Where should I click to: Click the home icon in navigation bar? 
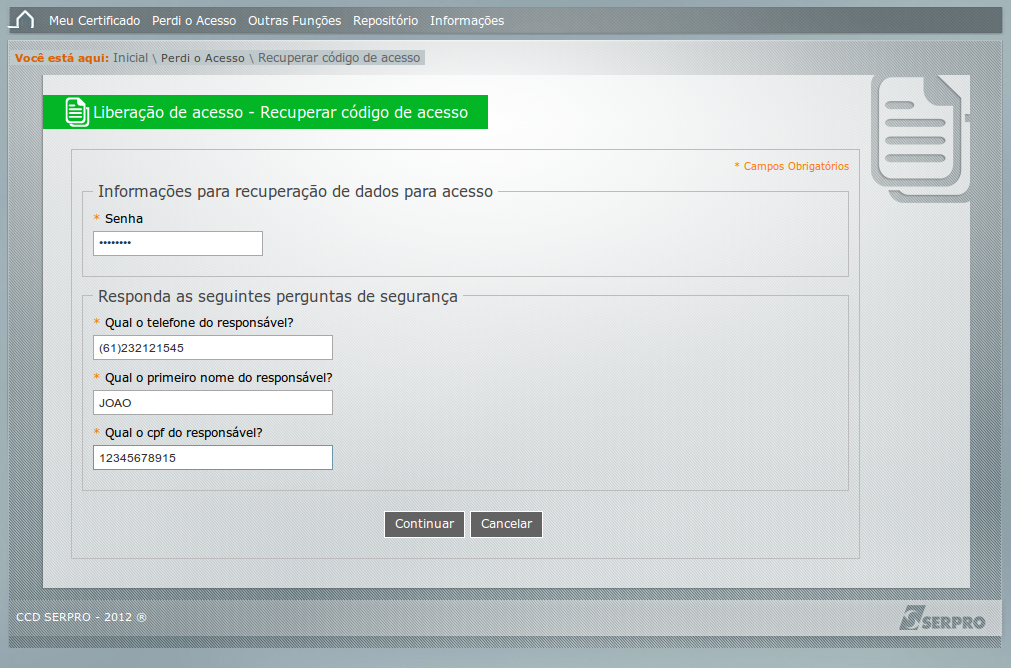[x=21, y=19]
